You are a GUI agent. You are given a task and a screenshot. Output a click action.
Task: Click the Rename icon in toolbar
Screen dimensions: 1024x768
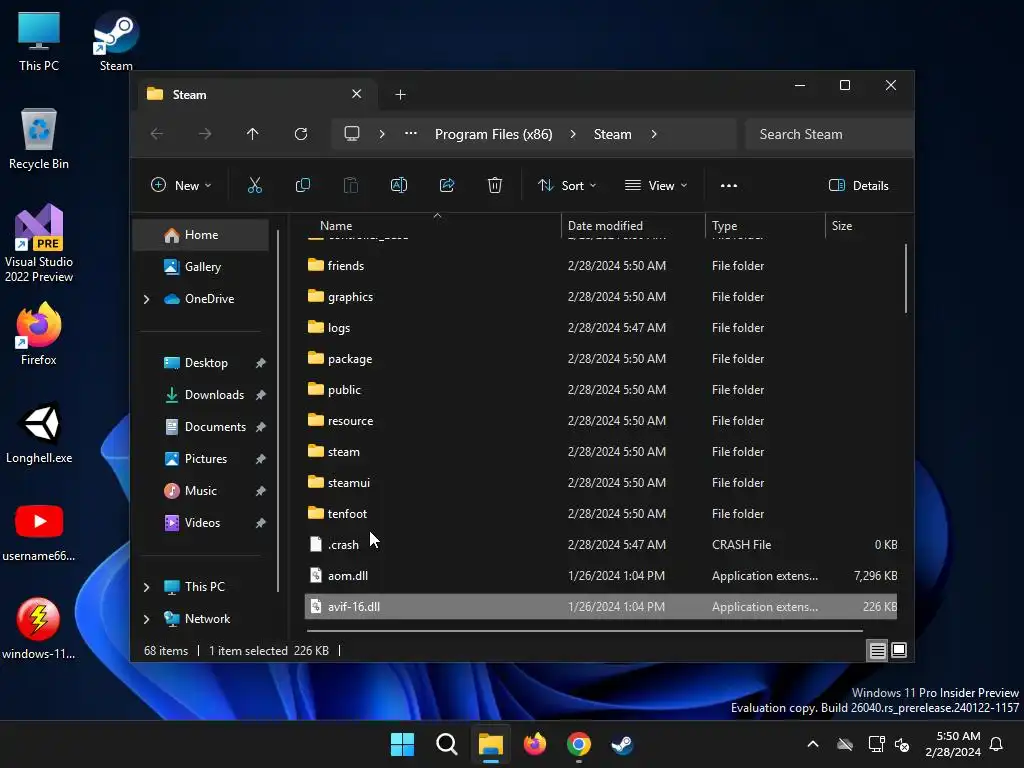398,185
